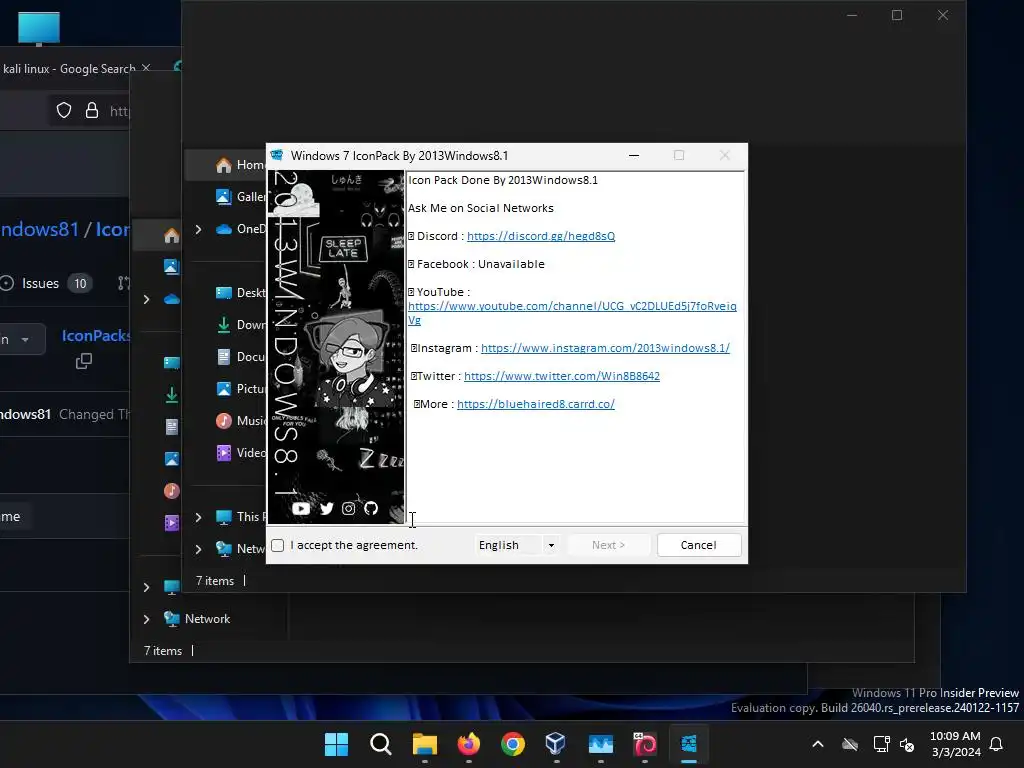Open notifications bell in tray
The width and height of the screenshot is (1024, 768).
(997, 744)
